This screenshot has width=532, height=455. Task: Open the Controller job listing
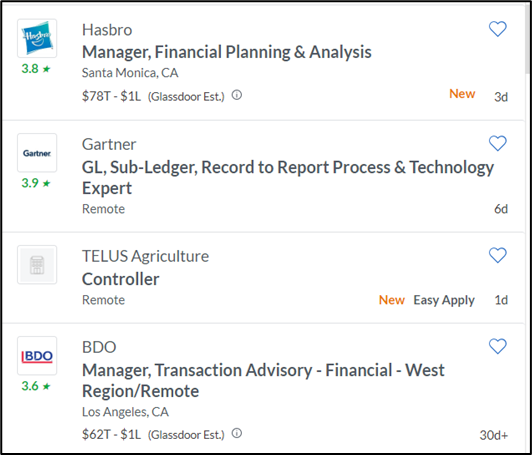(120, 279)
